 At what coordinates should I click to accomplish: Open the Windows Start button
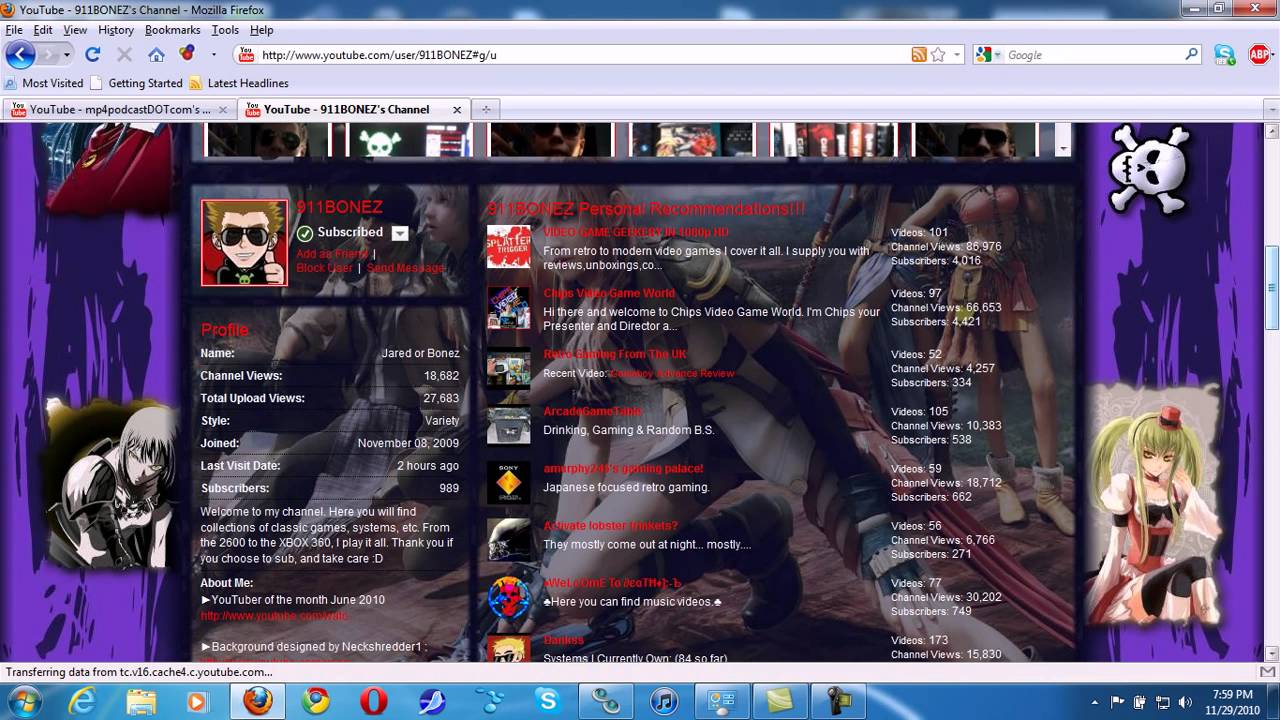23,701
